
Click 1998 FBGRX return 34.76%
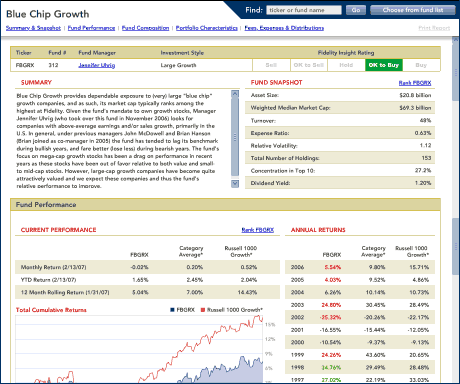331,368
